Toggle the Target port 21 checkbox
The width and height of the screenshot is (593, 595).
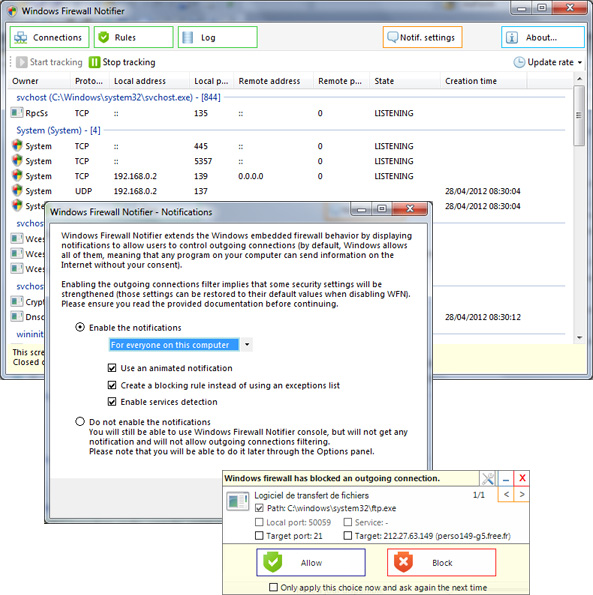click(x=259, y=536)
